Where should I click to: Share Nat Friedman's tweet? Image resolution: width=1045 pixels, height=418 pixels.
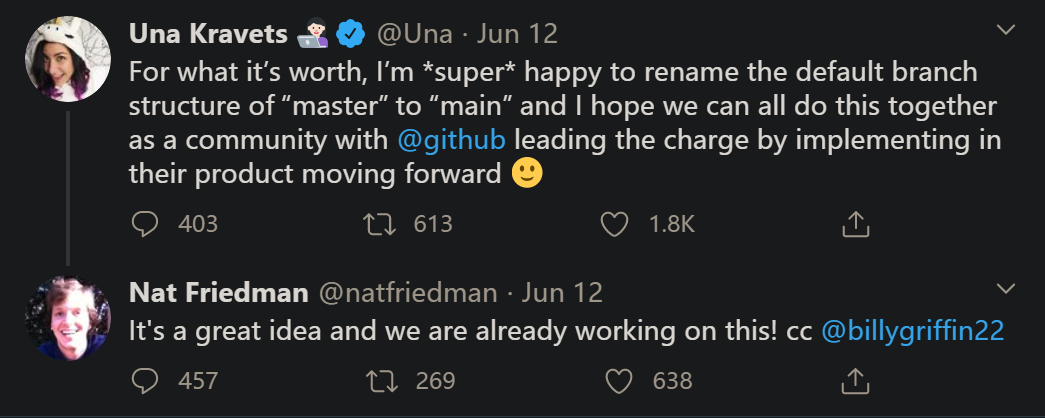(x=854, y=381)
